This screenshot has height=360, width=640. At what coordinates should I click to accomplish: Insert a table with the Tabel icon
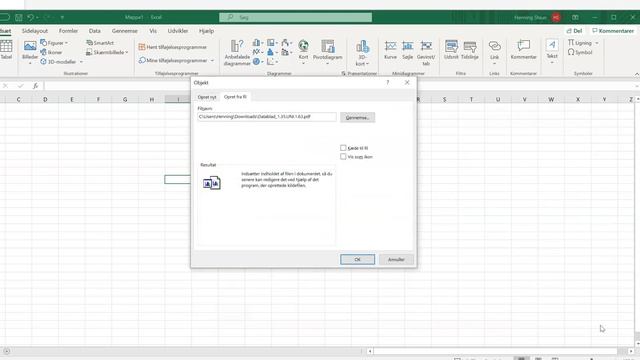[x=6, y=50]
